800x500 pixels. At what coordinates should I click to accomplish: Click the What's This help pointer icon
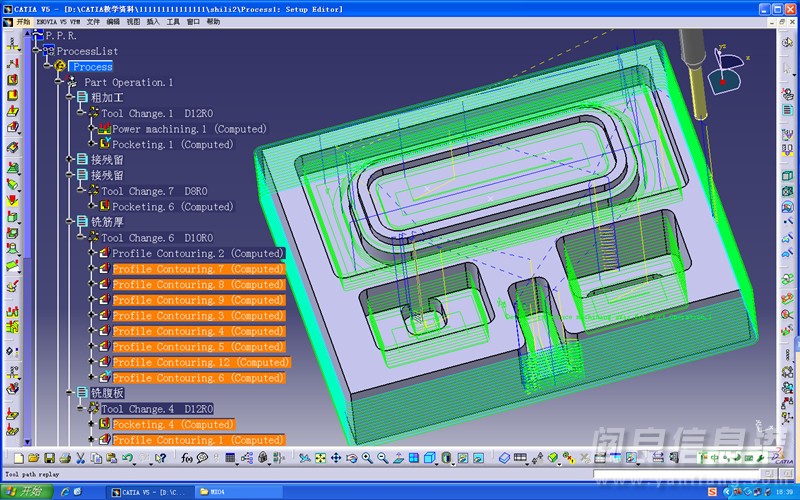(160, 458)
